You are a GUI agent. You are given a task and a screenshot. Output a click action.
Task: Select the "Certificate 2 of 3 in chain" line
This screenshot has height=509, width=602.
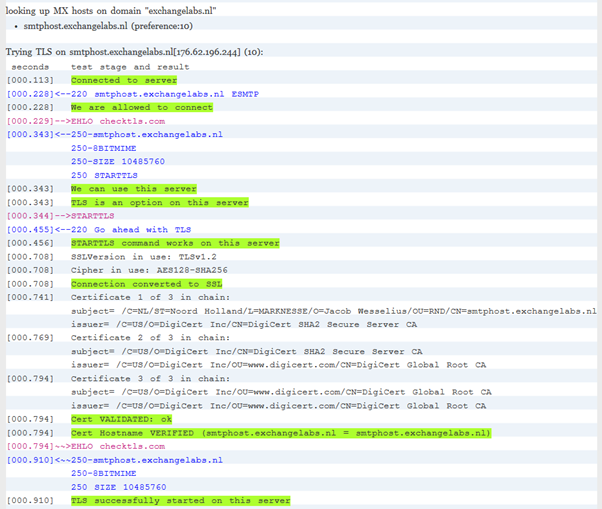[x=150, y=338]
